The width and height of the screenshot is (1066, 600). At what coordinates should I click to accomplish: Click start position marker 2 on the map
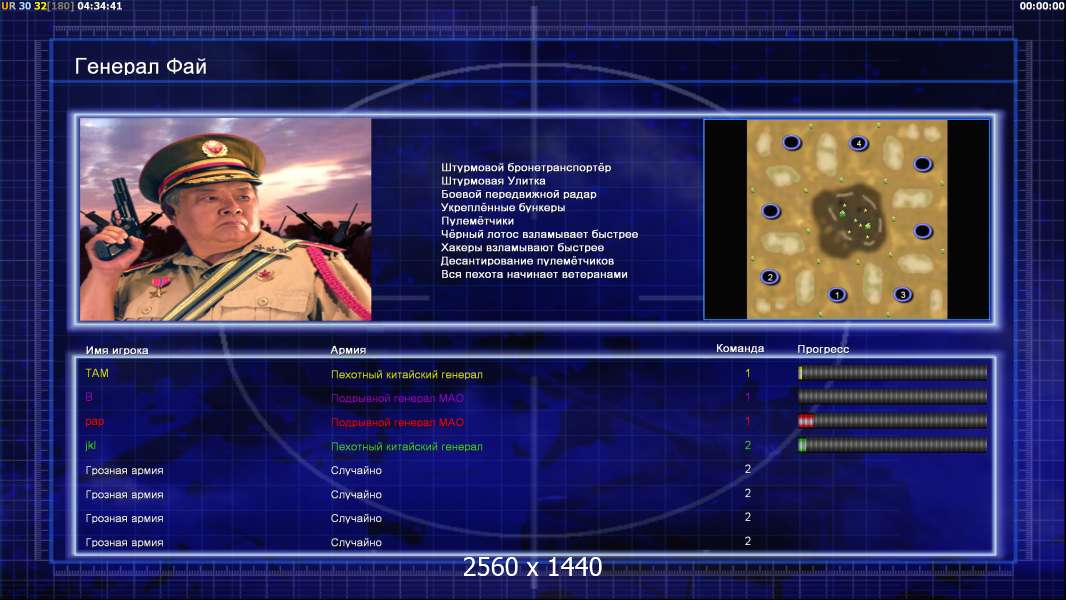coord(770,277)
